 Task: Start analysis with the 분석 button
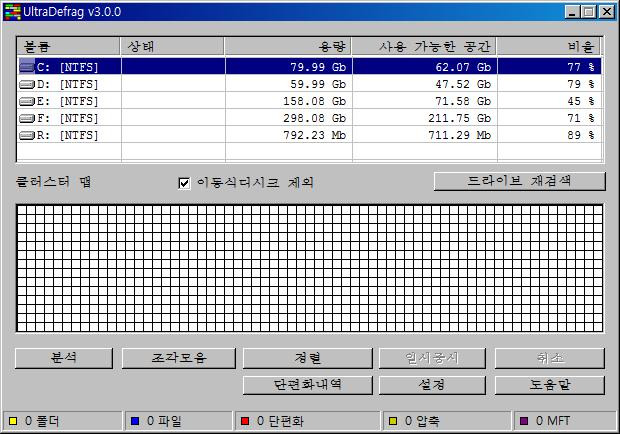click(x=64, y=358)
